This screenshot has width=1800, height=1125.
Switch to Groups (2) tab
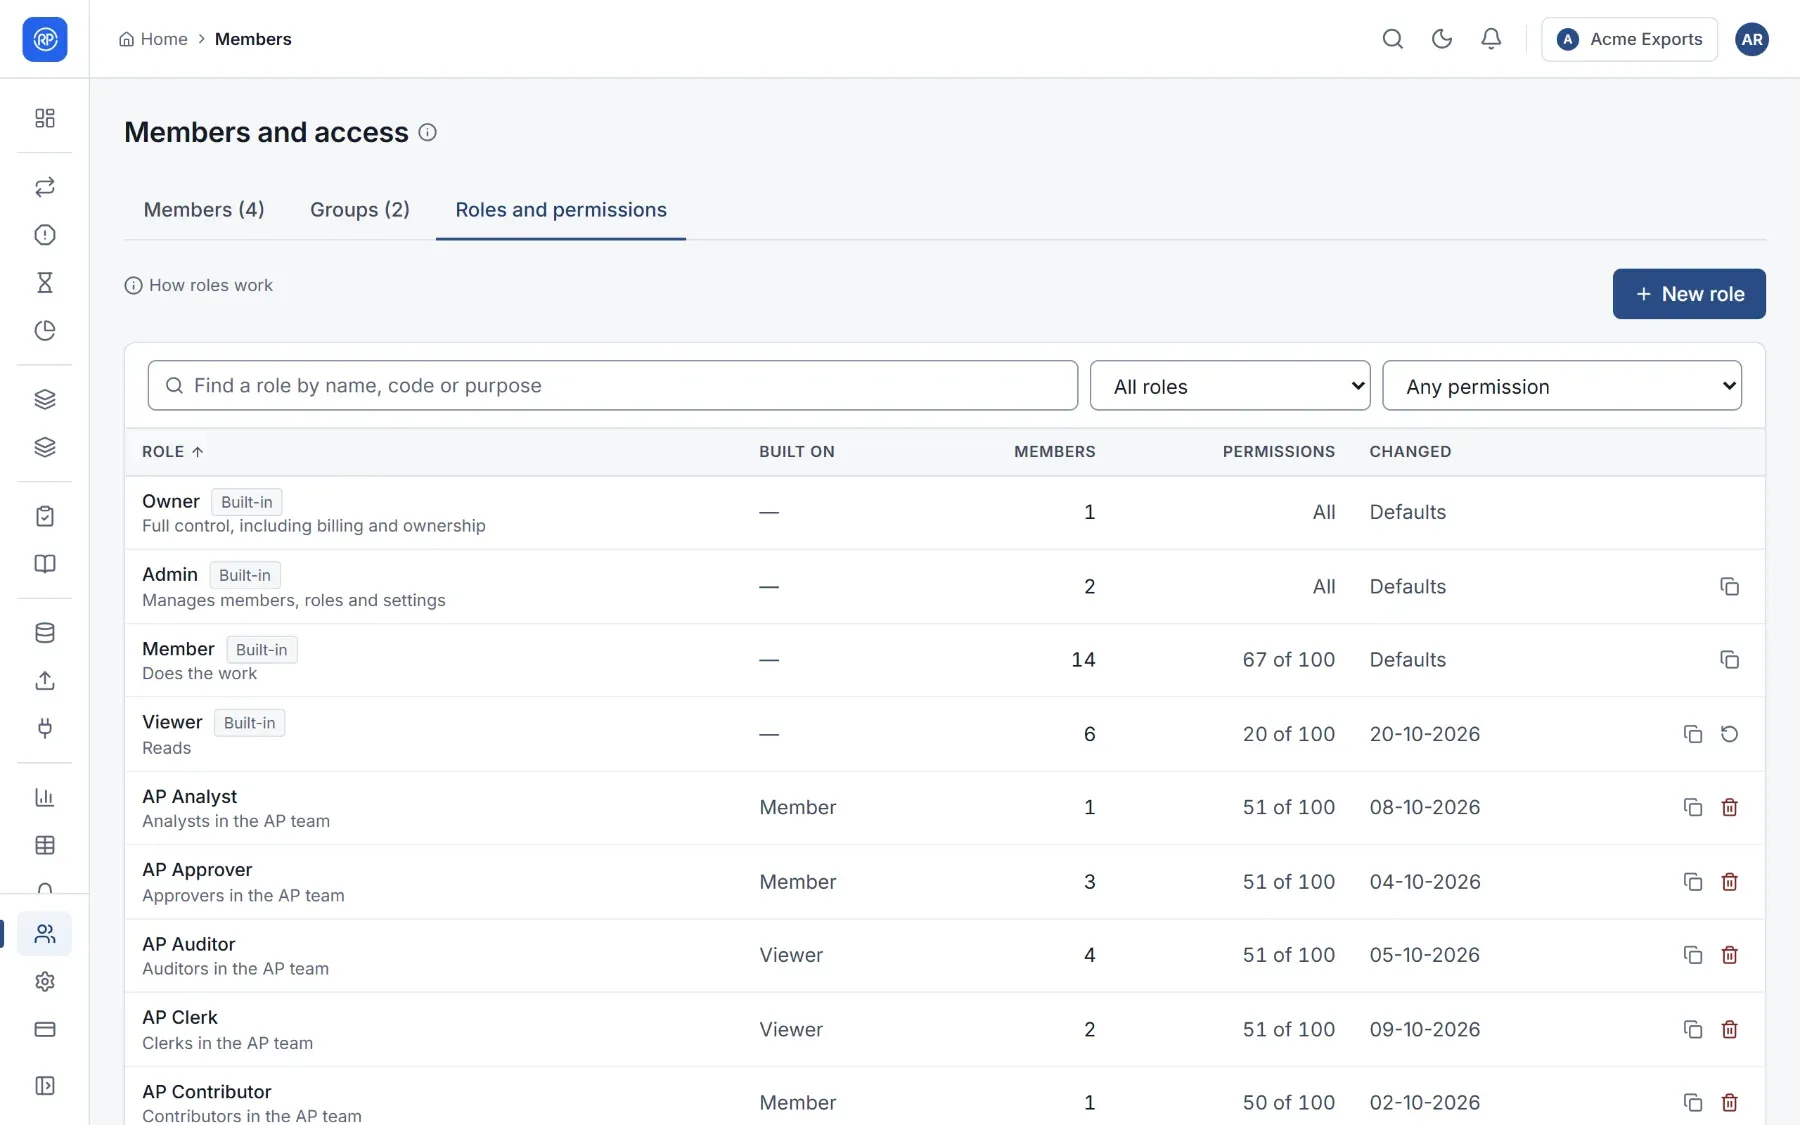(360, 210)
